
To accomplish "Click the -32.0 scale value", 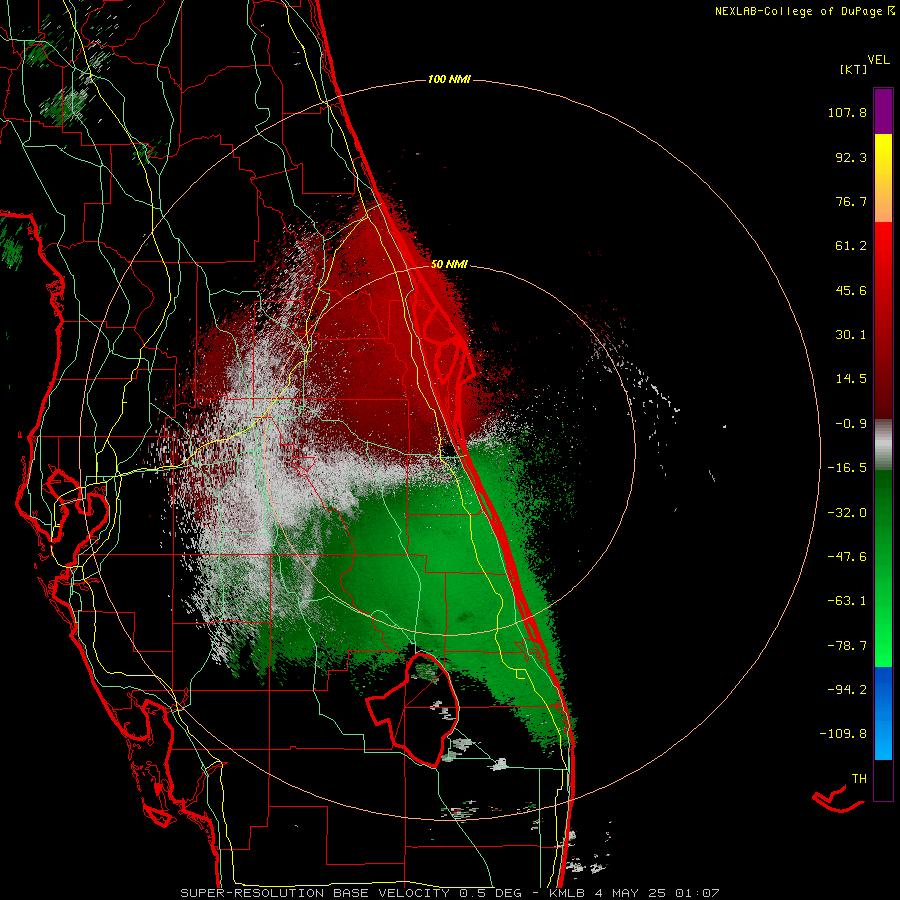I will tap(847, 513).
